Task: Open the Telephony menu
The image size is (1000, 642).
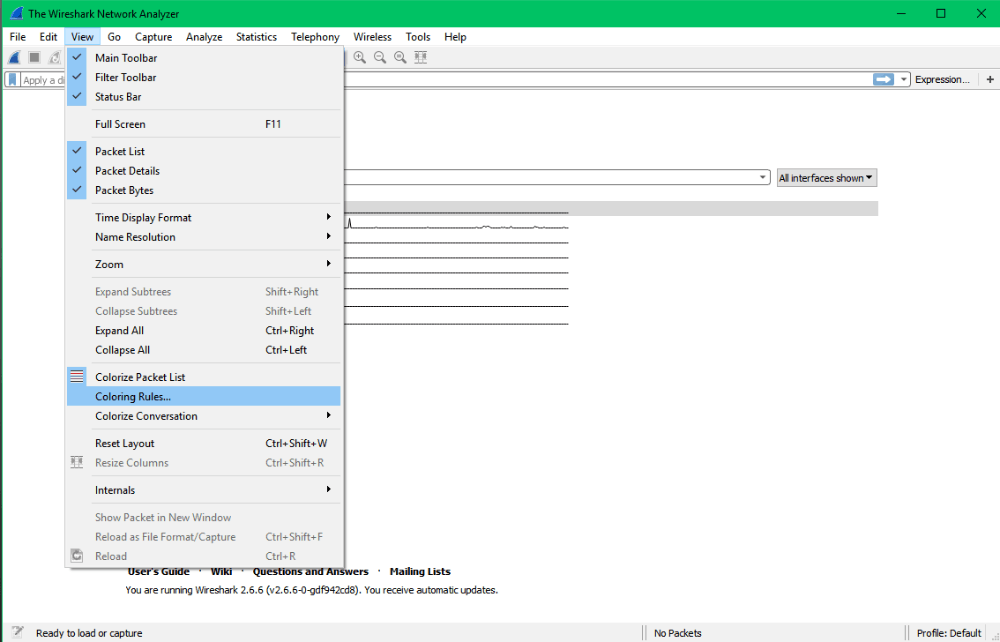Action: coord(315,37)
